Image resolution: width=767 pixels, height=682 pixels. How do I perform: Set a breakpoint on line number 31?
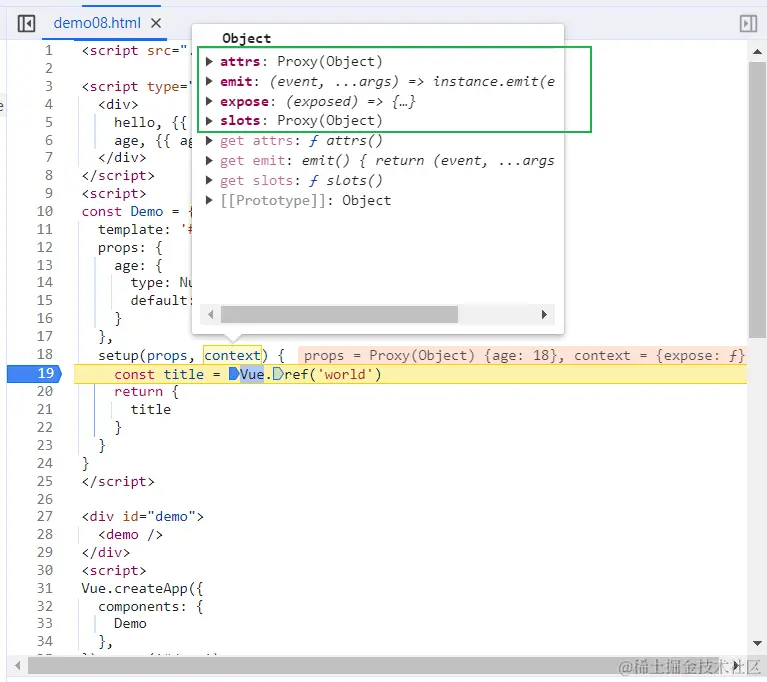(x=45, y=589)
